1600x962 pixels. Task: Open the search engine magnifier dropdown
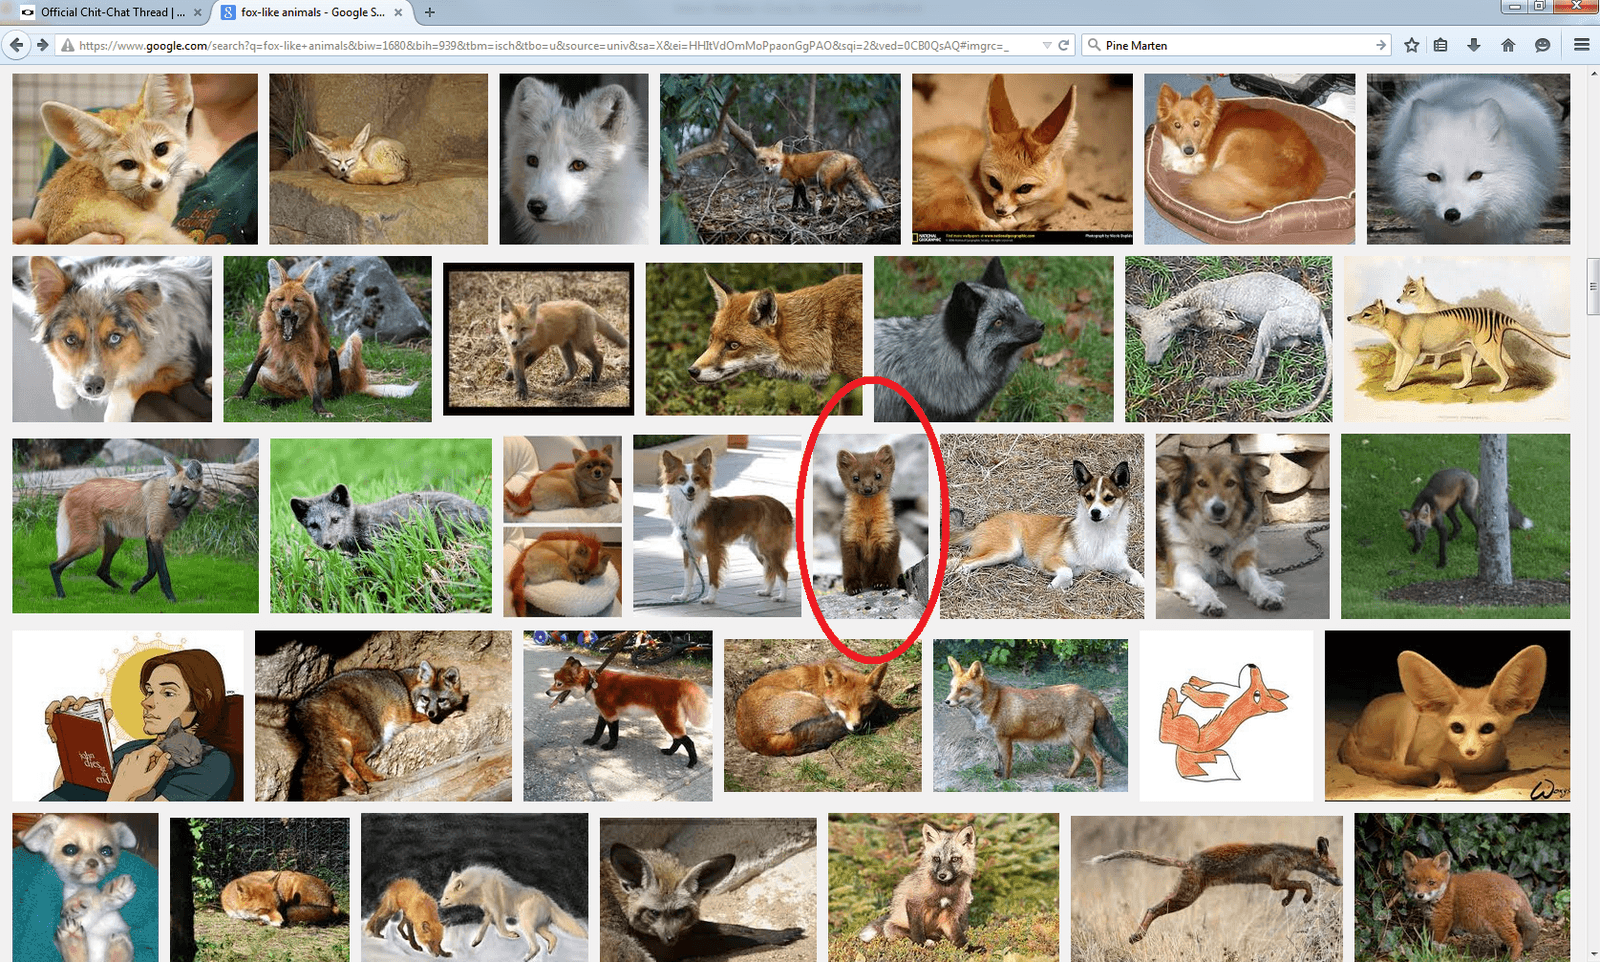[1094, 45]
